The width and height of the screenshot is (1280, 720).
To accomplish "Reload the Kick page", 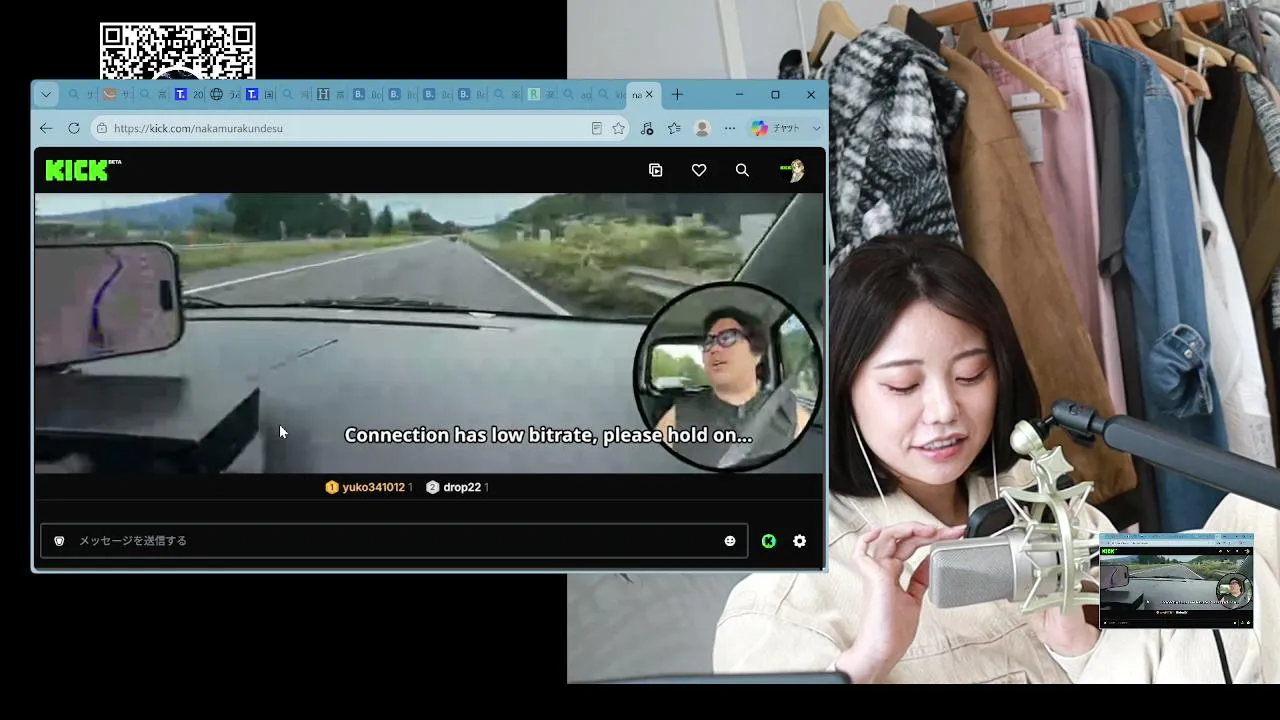I will (x=73, y=128).
